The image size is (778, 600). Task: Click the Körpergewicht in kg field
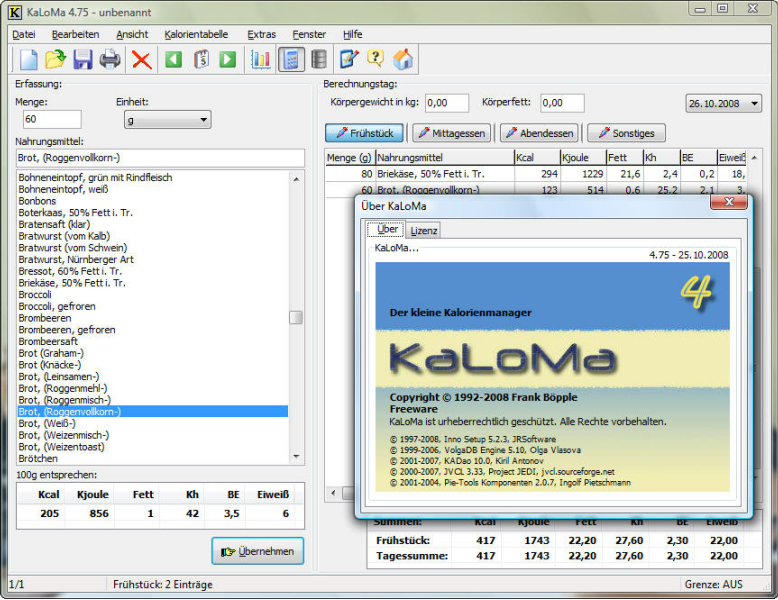click(x=447, y=103)
